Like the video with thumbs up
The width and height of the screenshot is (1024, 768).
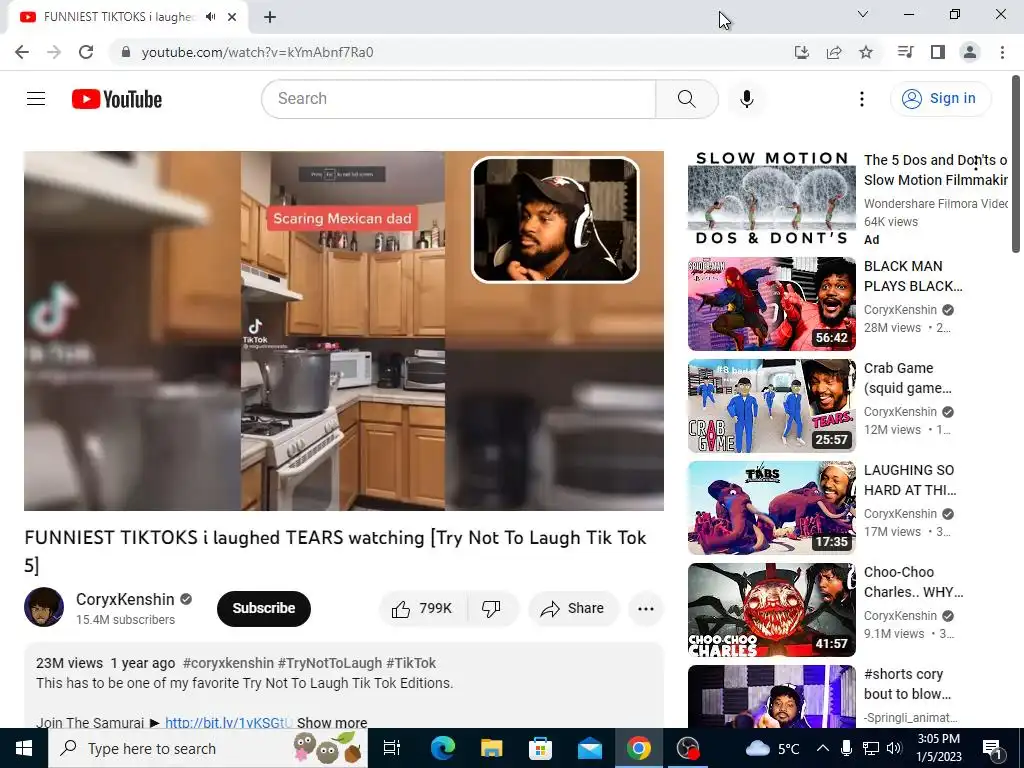423,609
